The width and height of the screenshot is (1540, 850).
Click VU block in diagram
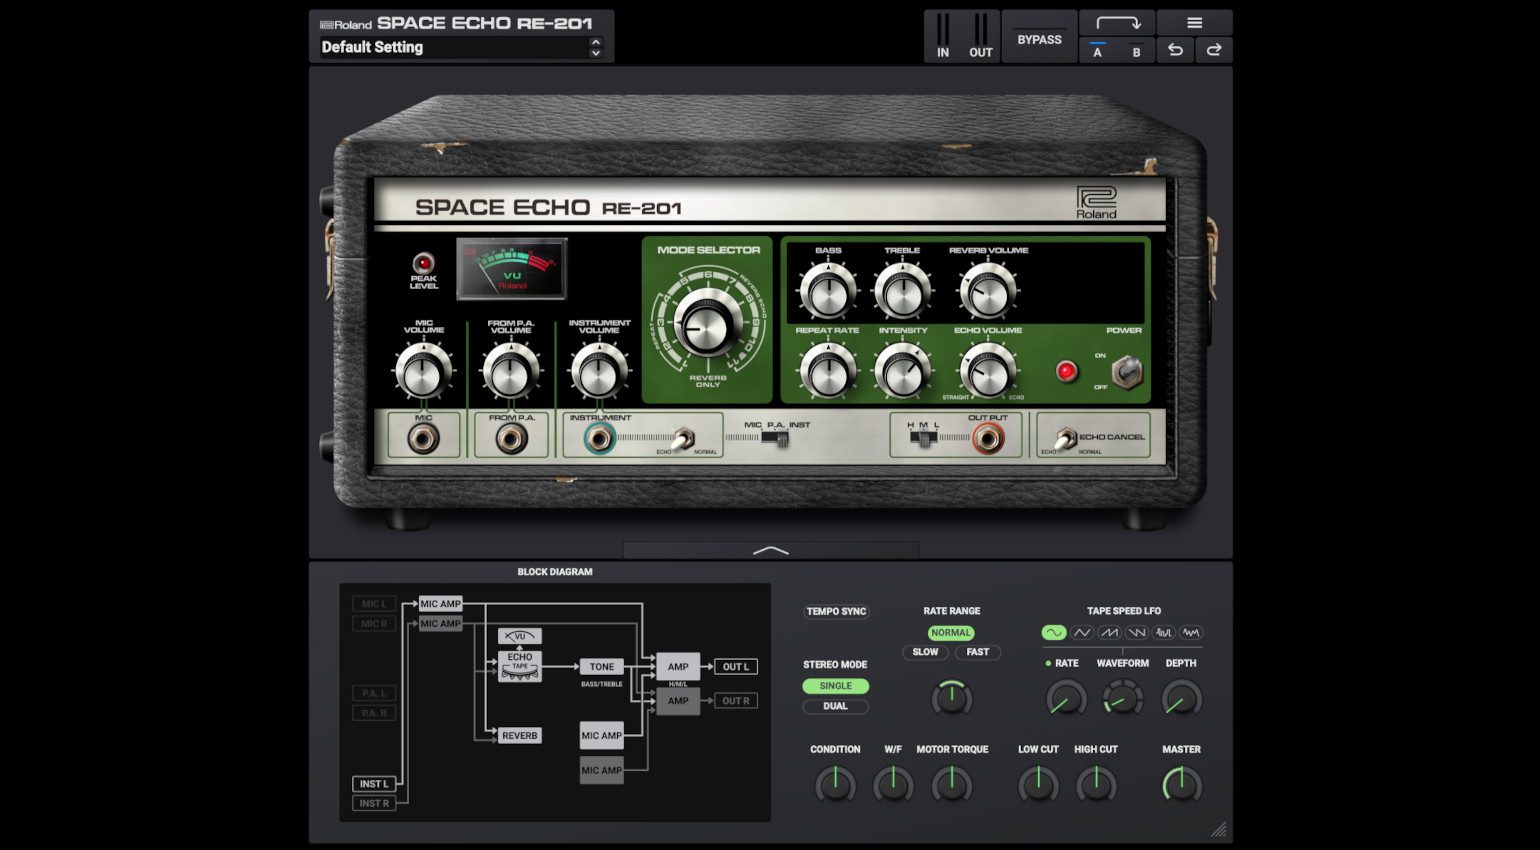(519, 636)
